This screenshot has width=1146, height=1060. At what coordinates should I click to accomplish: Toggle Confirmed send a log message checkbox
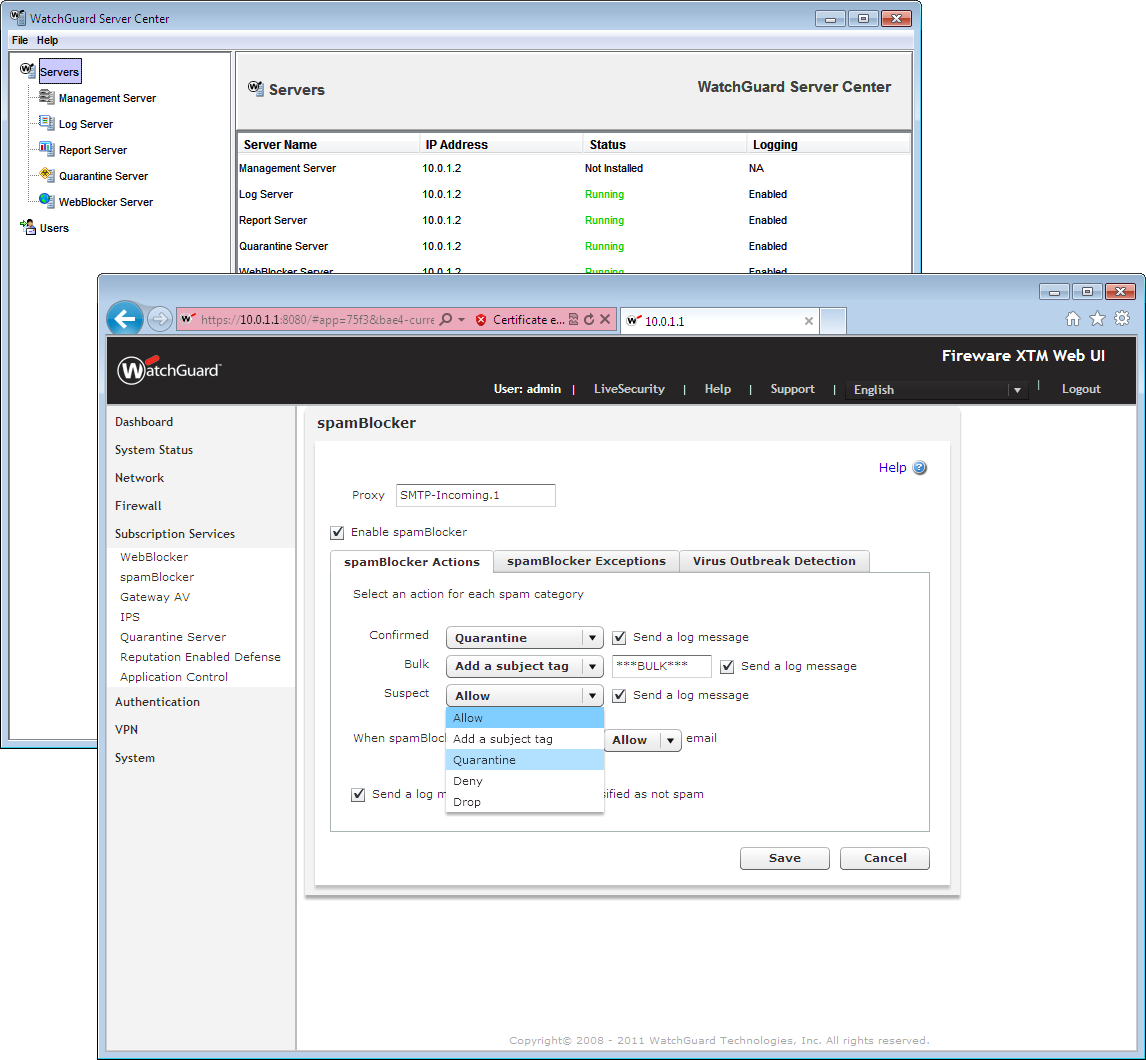619,637
